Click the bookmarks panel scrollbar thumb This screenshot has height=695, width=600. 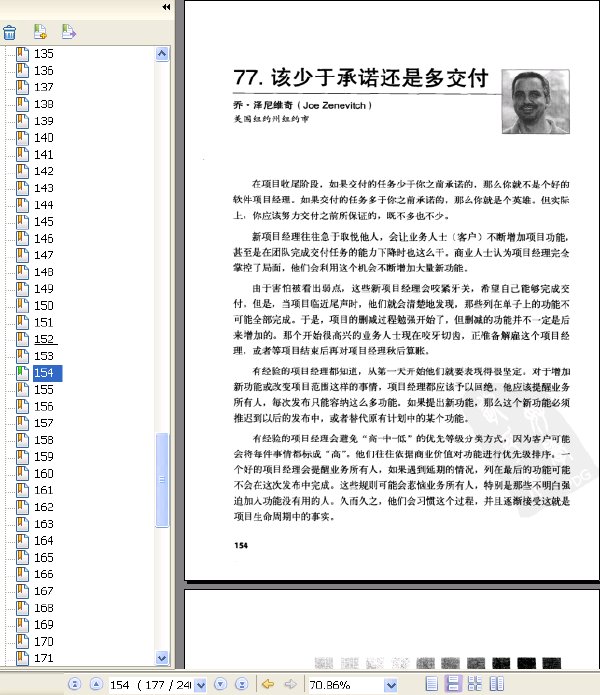tap(162, 480)
